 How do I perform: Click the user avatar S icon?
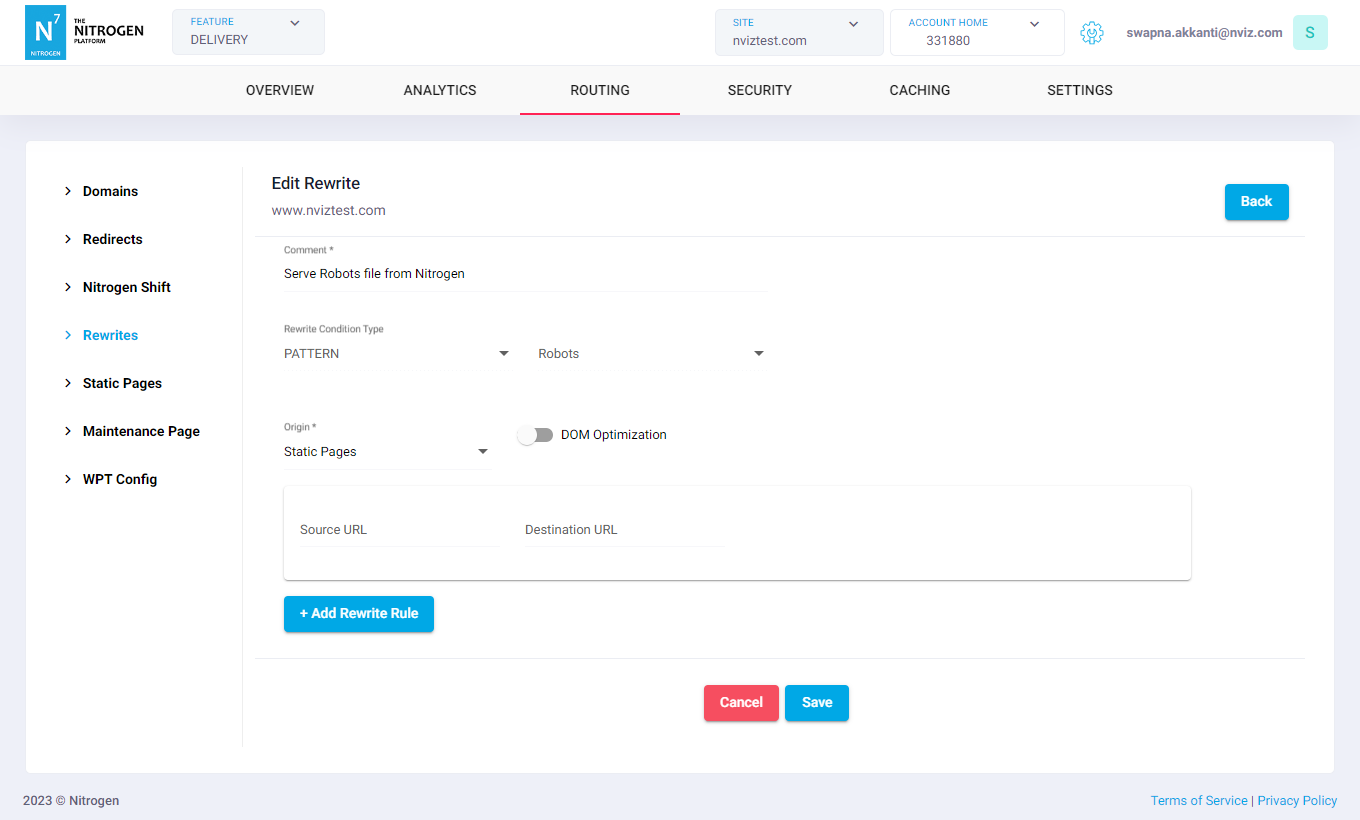coord(1309,33)
